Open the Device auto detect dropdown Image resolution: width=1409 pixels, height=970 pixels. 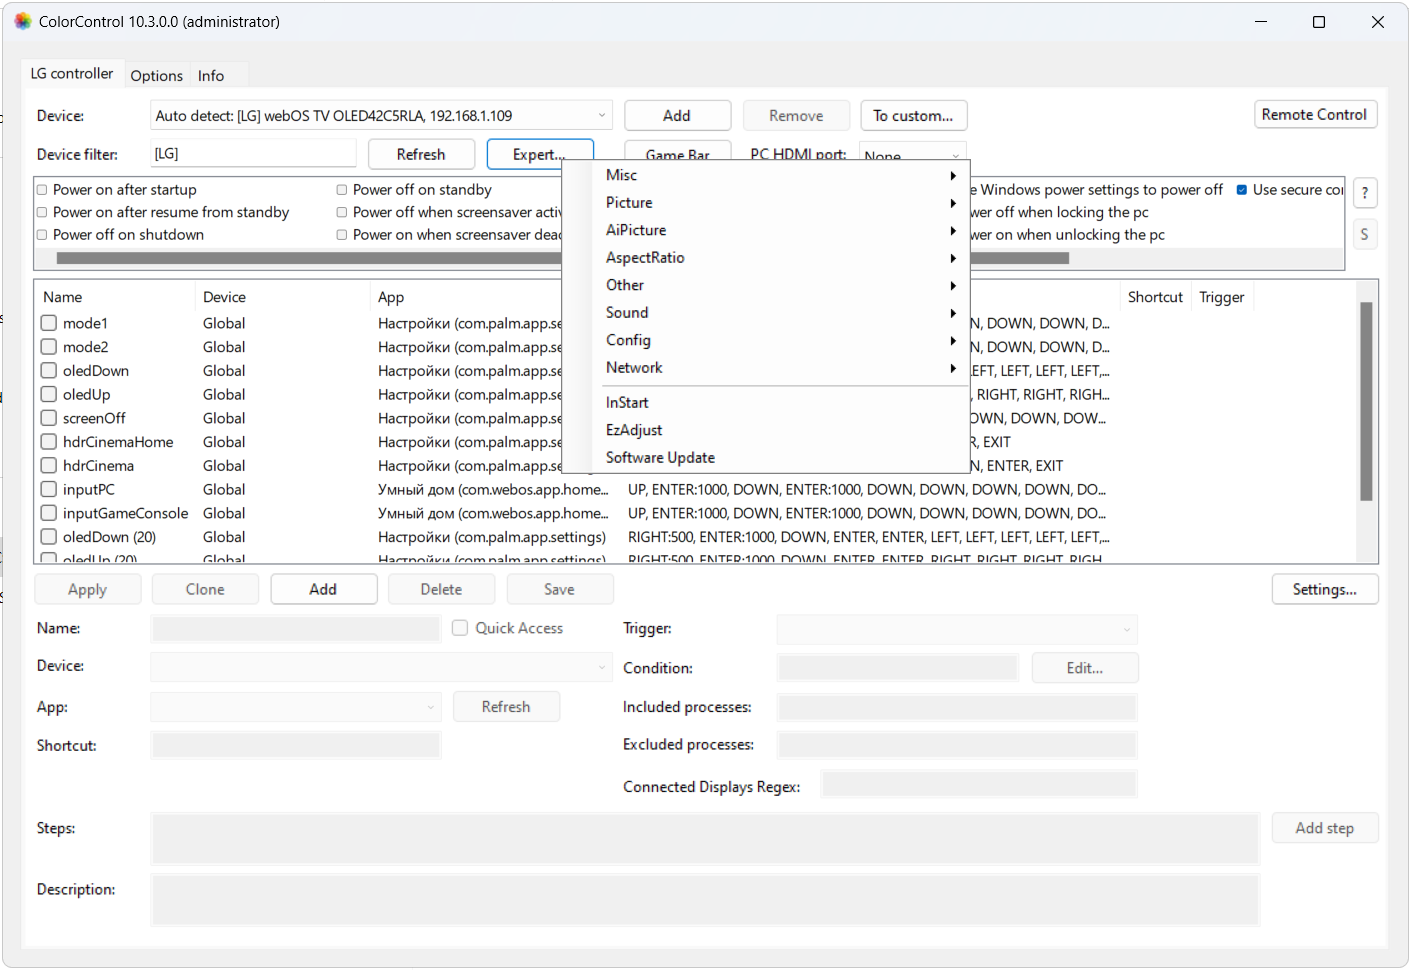[x=381, y=116]
